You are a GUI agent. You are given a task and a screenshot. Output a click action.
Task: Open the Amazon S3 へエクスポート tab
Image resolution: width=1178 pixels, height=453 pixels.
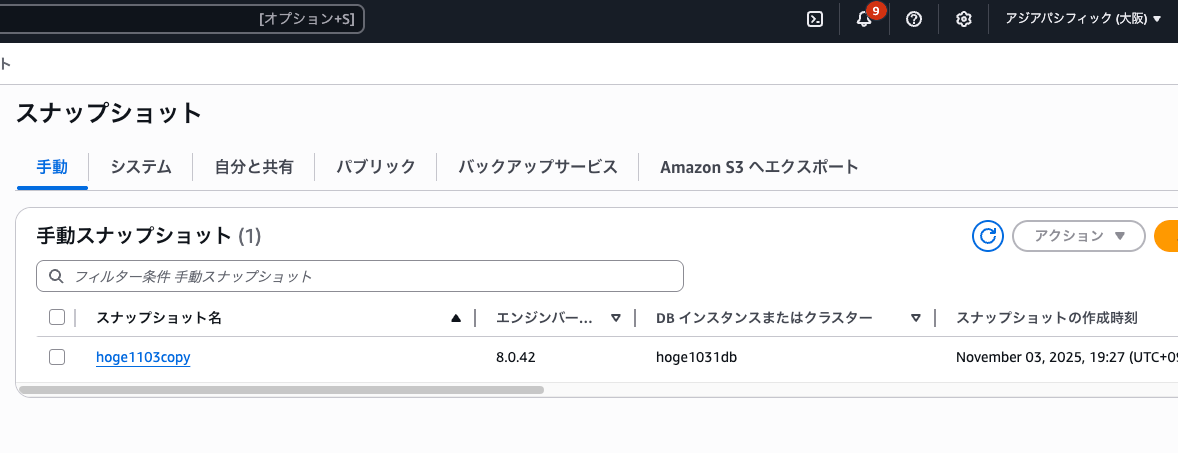click(x=759, y=167)
